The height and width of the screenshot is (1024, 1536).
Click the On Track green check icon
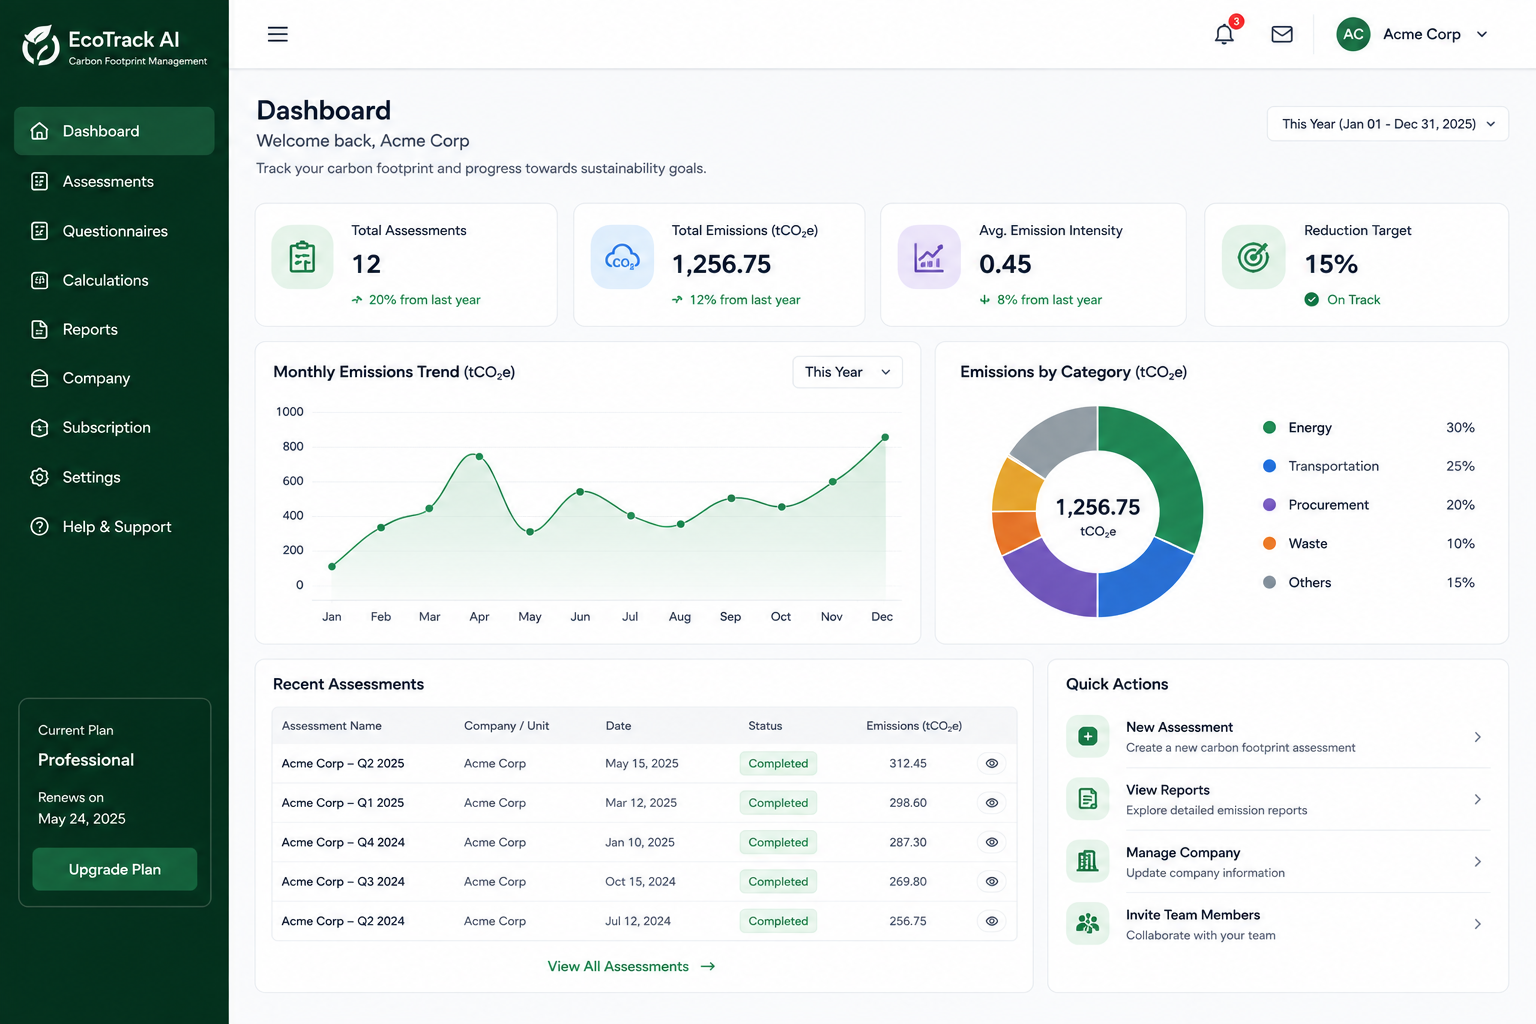1312,299
